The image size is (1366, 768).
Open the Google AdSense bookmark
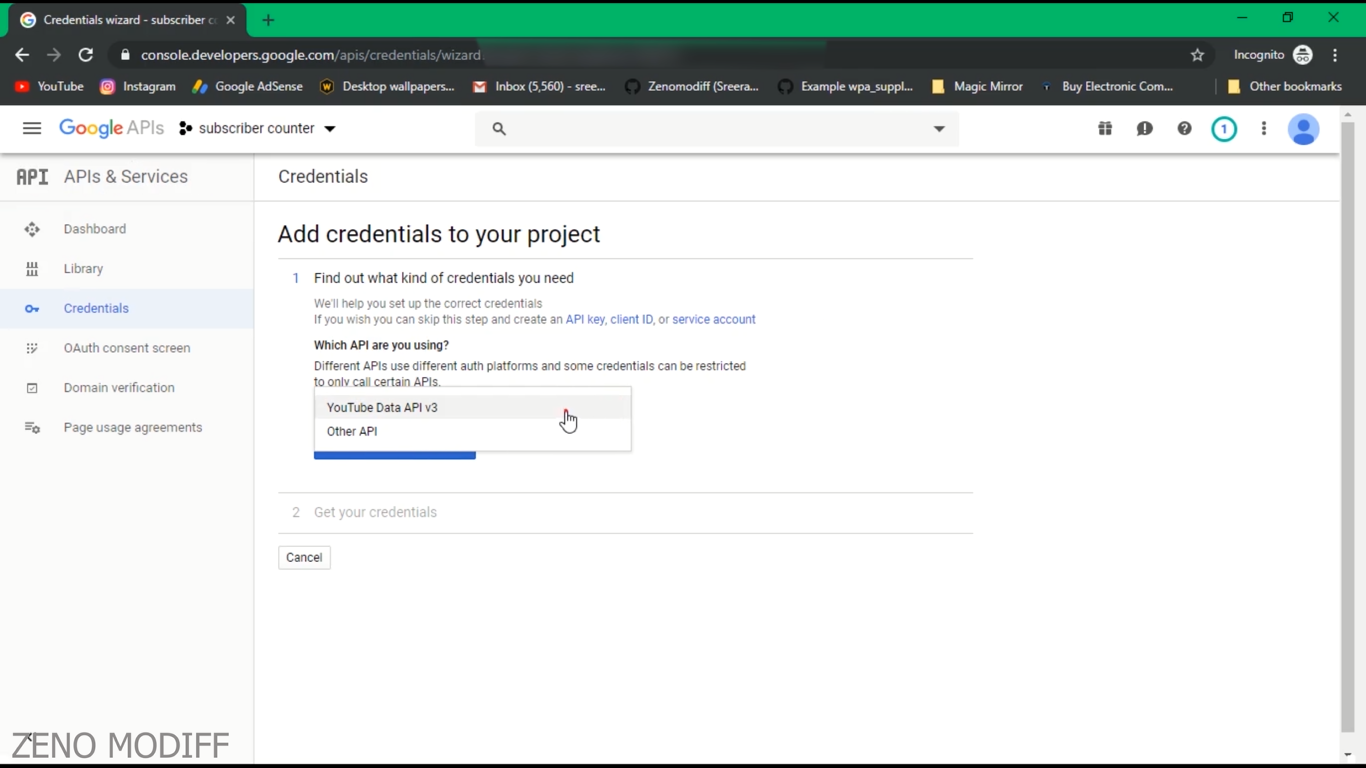[x=247, y=87]
